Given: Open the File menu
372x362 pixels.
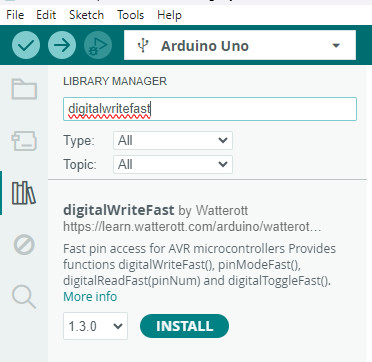Looking at the screenshot, I should pos(15,15).
